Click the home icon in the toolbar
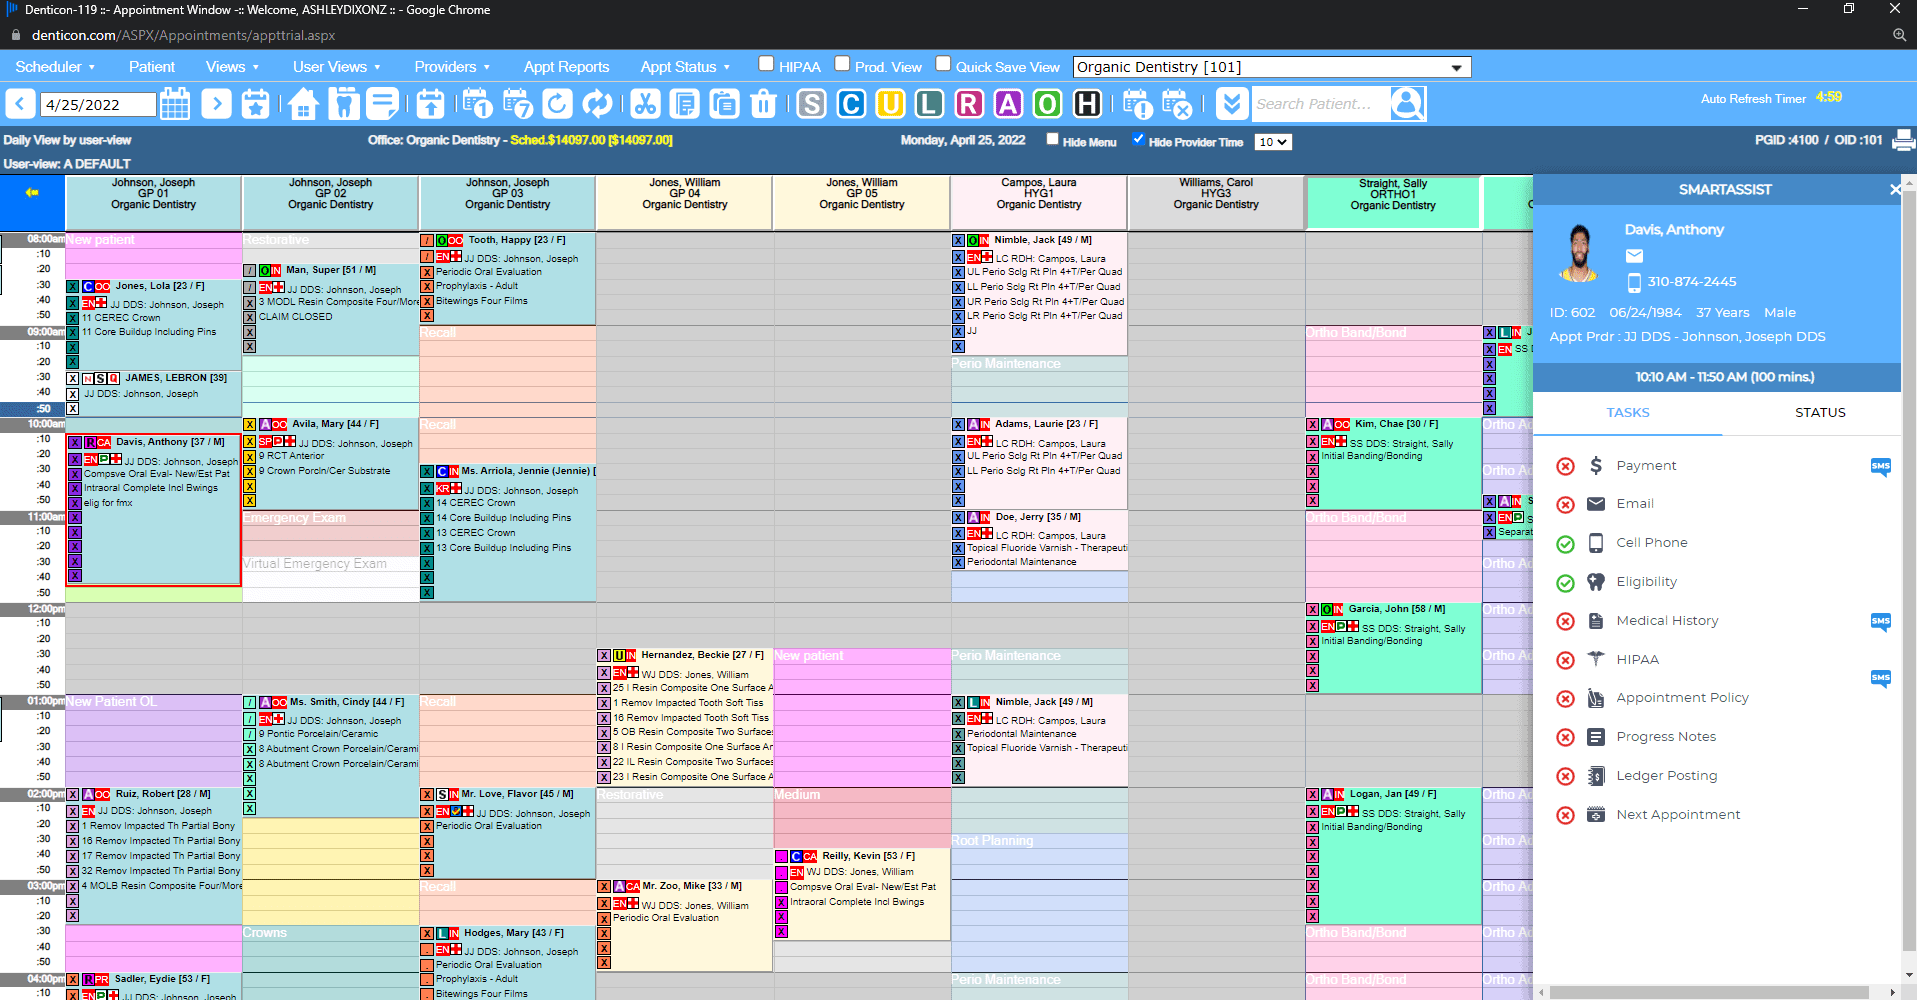The height and width of the screenshot is (1000, 1917). pos(304,104)
